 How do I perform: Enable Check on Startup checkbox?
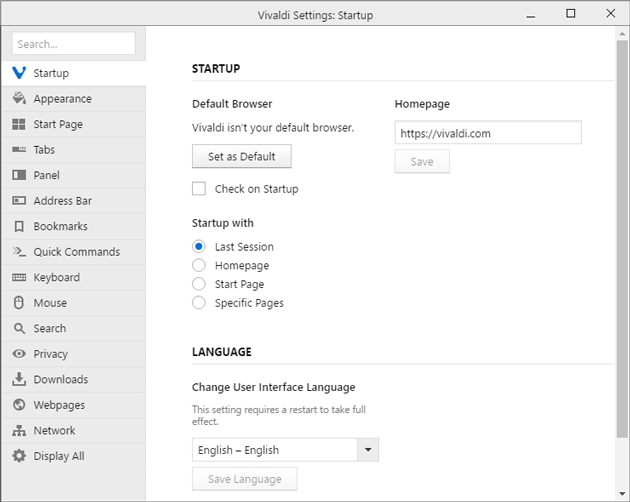point(199,189)
